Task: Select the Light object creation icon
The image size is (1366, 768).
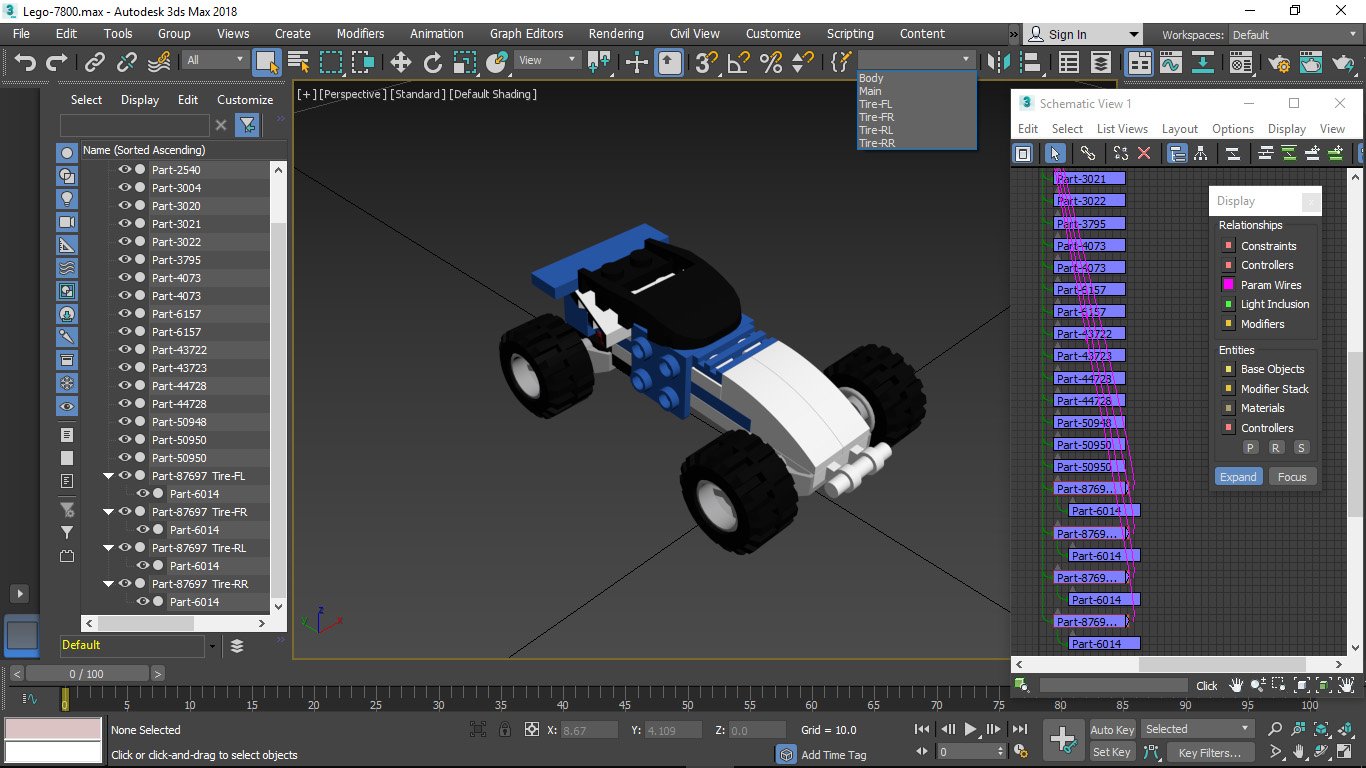Action: coord(66,198)
